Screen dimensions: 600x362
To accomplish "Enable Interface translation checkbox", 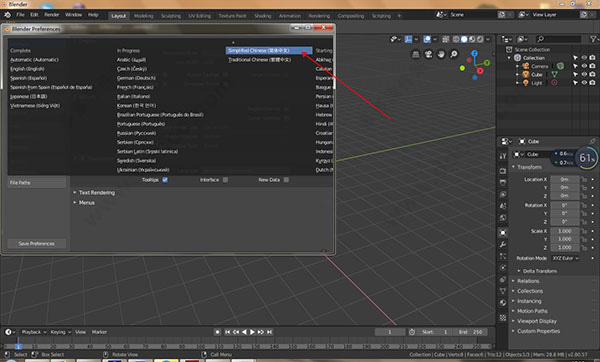I will 225,180.
